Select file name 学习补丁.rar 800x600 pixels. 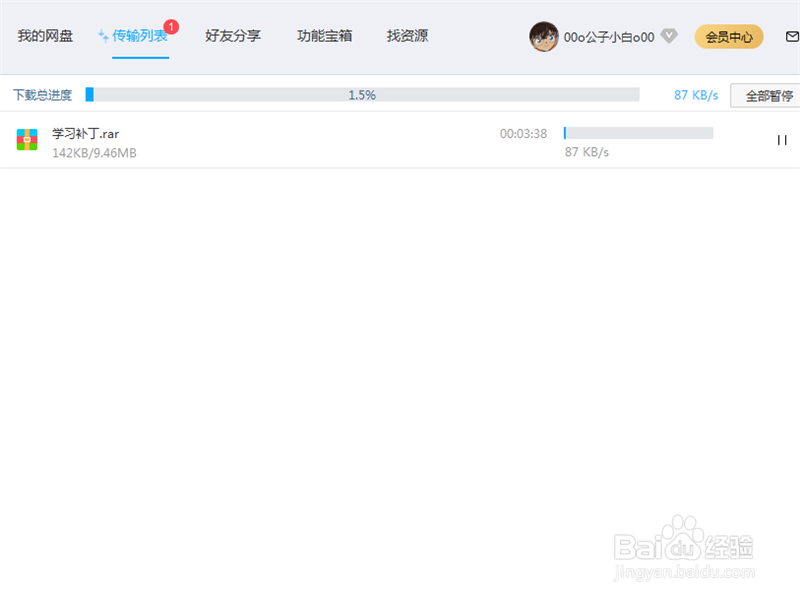pyautogui.click(x=85, y=134)
